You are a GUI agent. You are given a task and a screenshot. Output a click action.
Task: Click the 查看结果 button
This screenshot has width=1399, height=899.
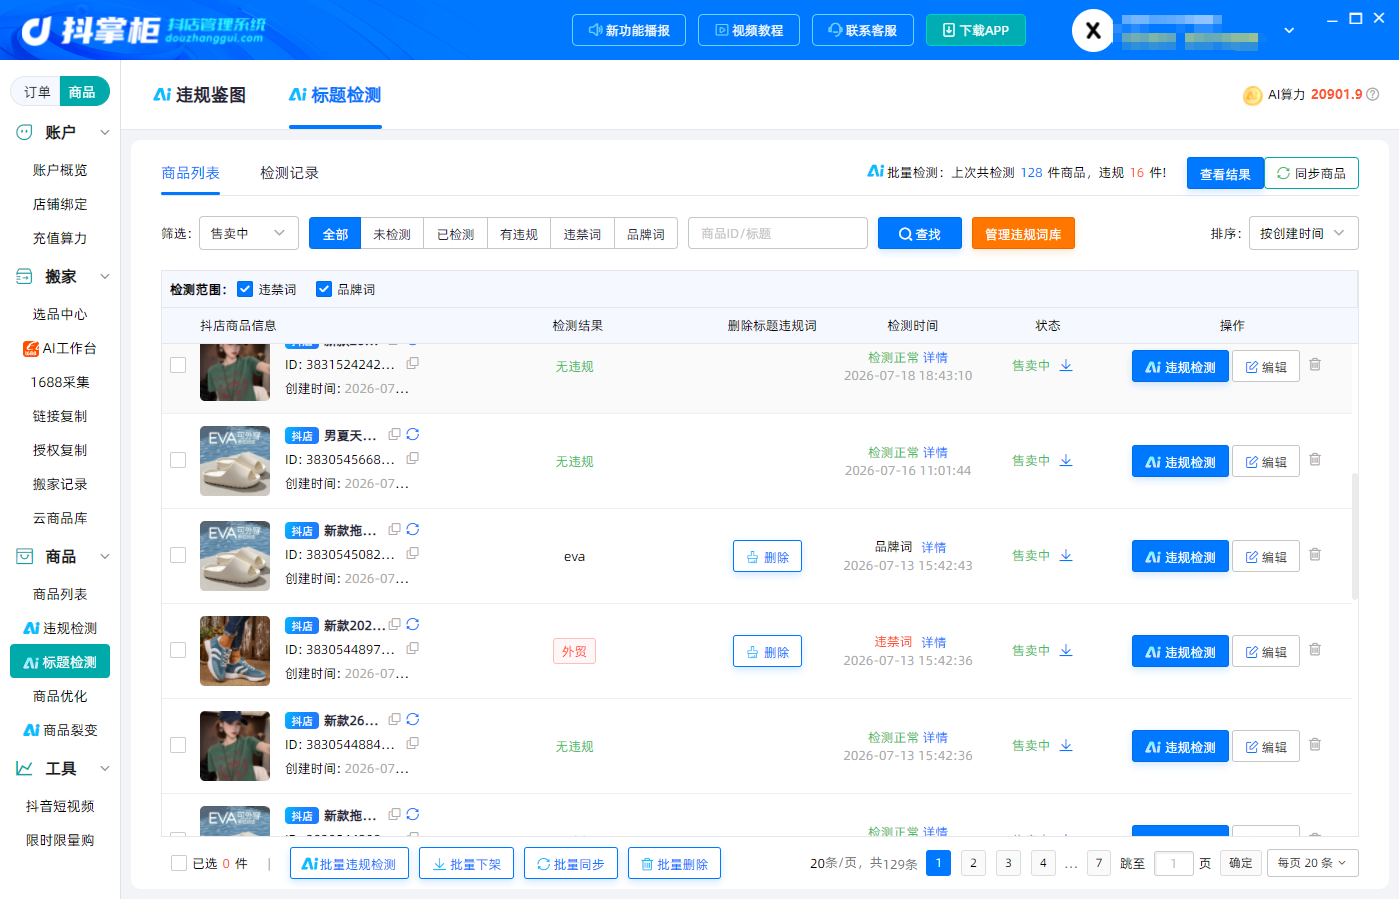click(1225, 173)
